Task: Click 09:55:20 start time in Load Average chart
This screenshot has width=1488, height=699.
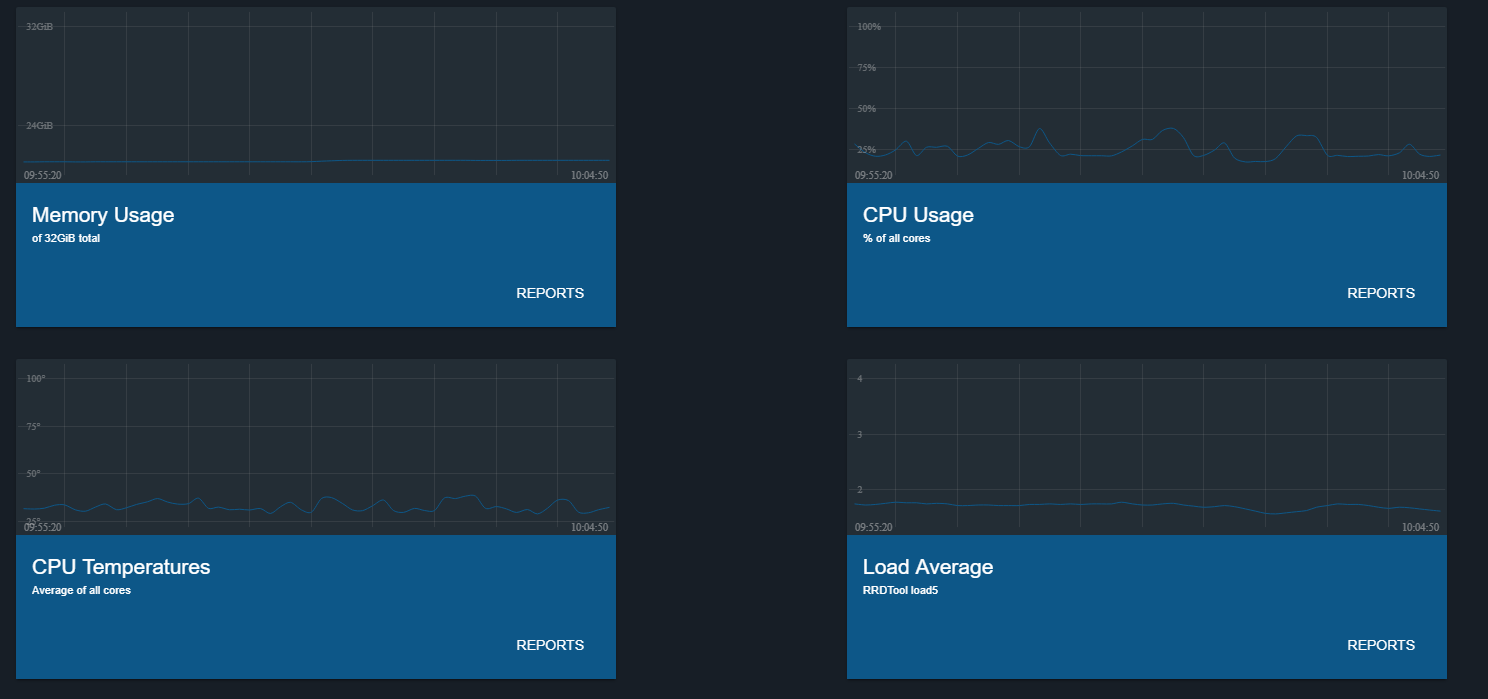Action: point(874,527)
